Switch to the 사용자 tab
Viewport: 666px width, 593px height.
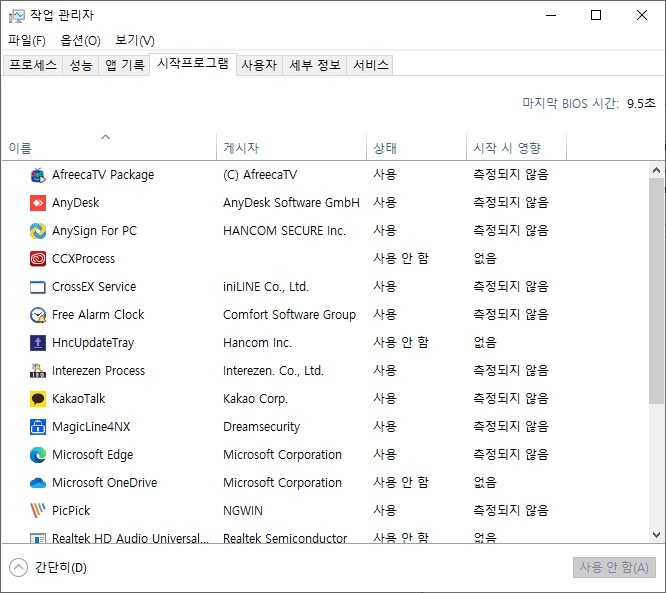tap(259, 65)
